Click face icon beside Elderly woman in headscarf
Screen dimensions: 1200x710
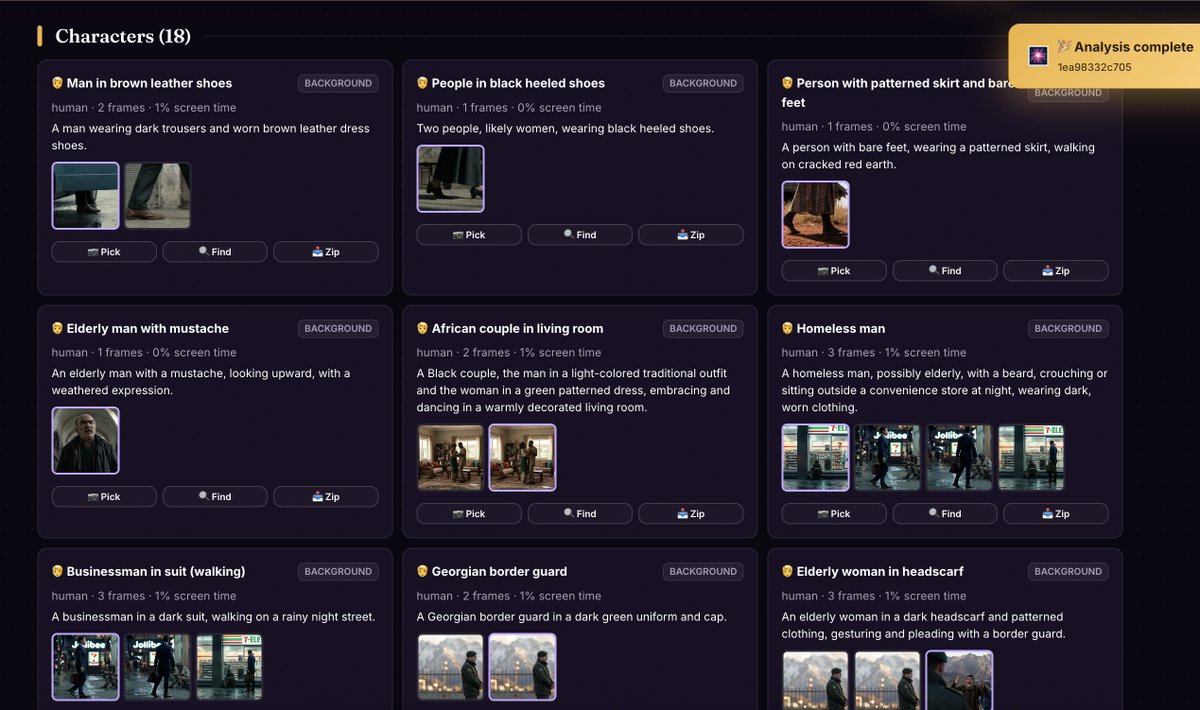point(788,571)
